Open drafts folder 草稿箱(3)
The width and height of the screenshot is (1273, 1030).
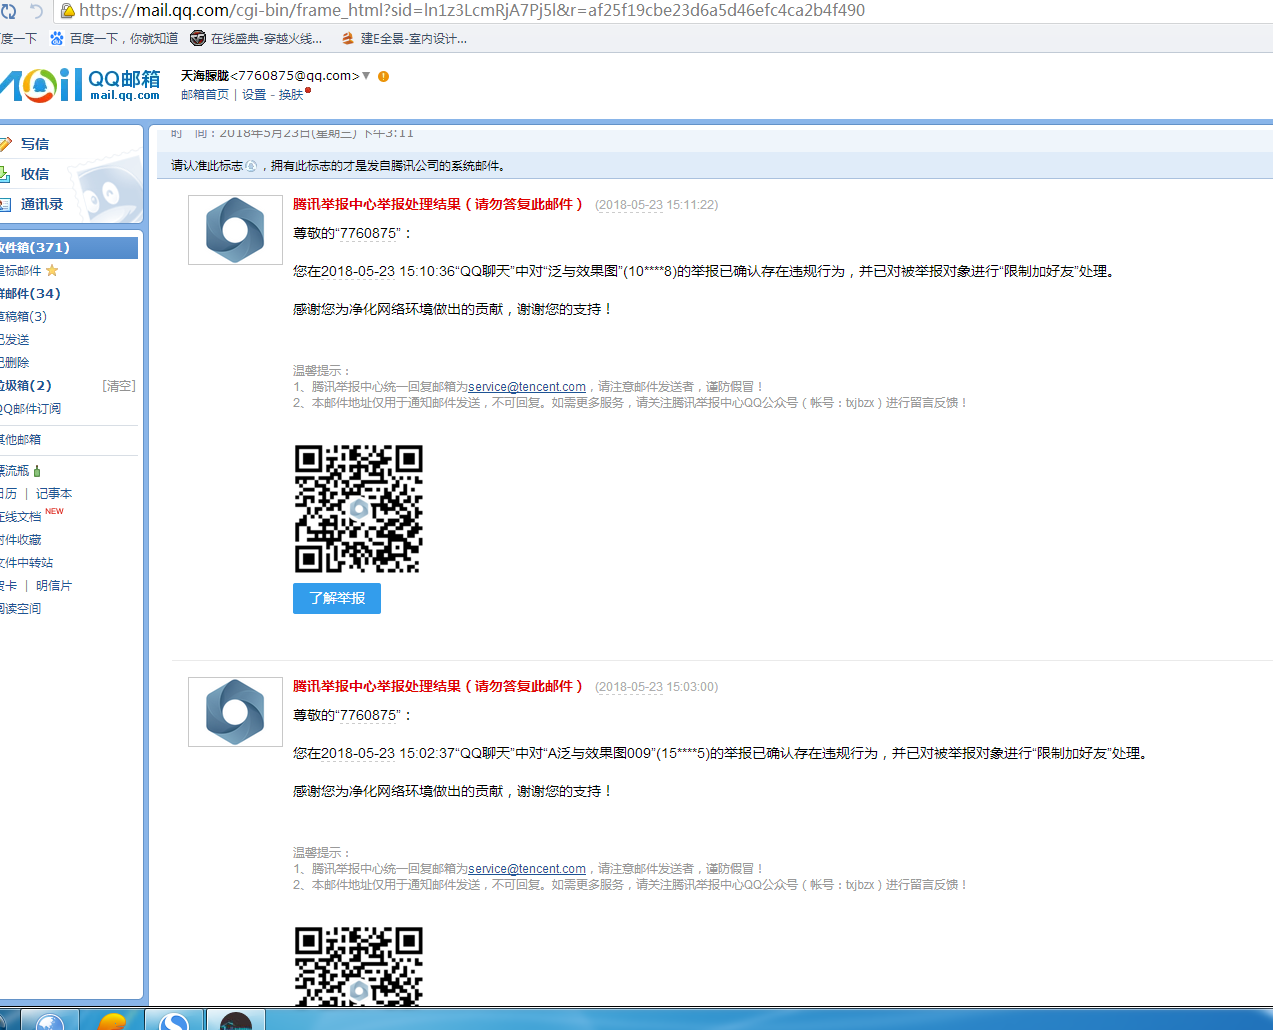(24, 317)
